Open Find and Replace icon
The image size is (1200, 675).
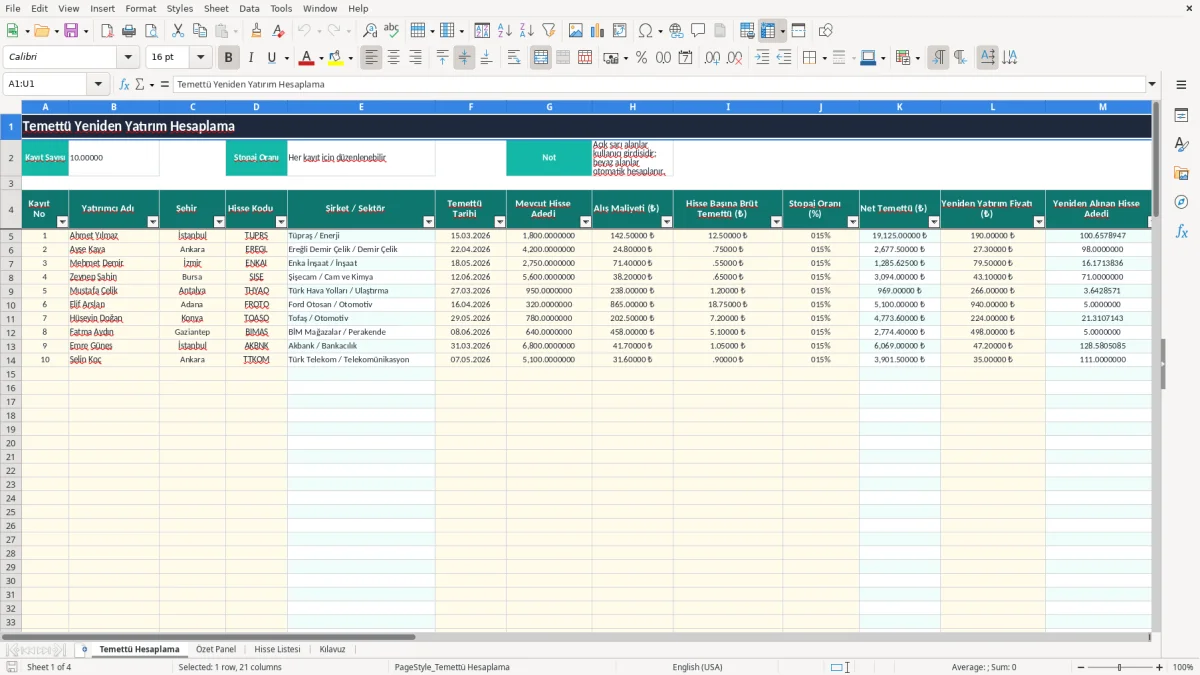(369, 31)
